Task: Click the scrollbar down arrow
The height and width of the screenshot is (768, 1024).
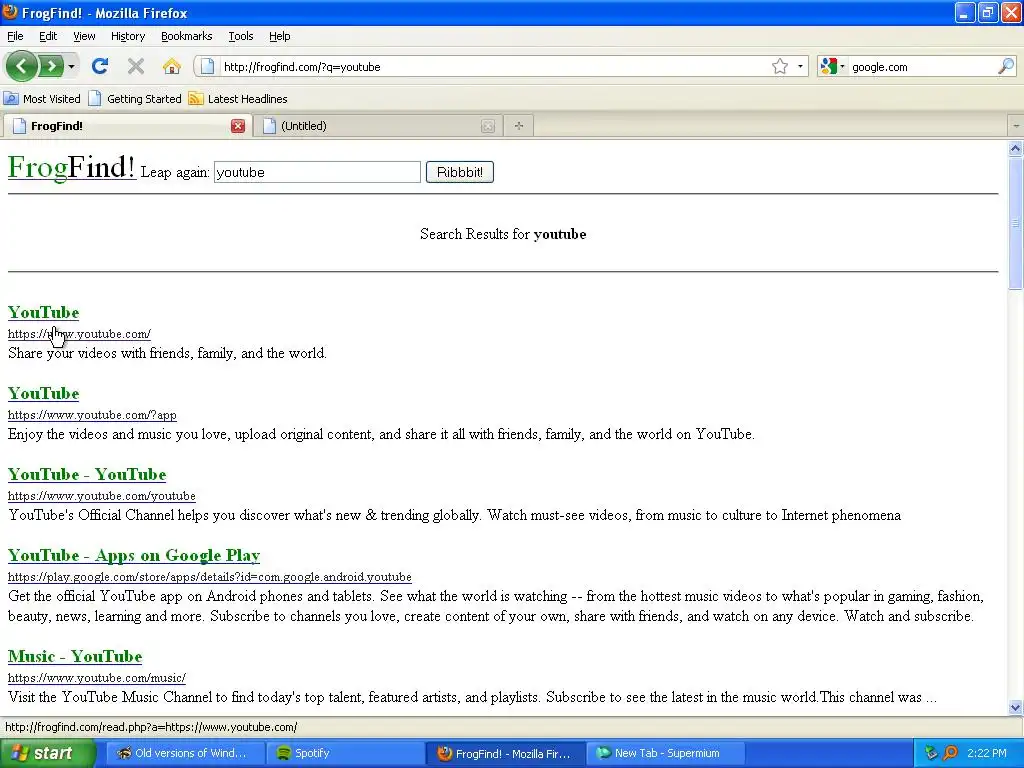Action: click(x=1016, y=707)
